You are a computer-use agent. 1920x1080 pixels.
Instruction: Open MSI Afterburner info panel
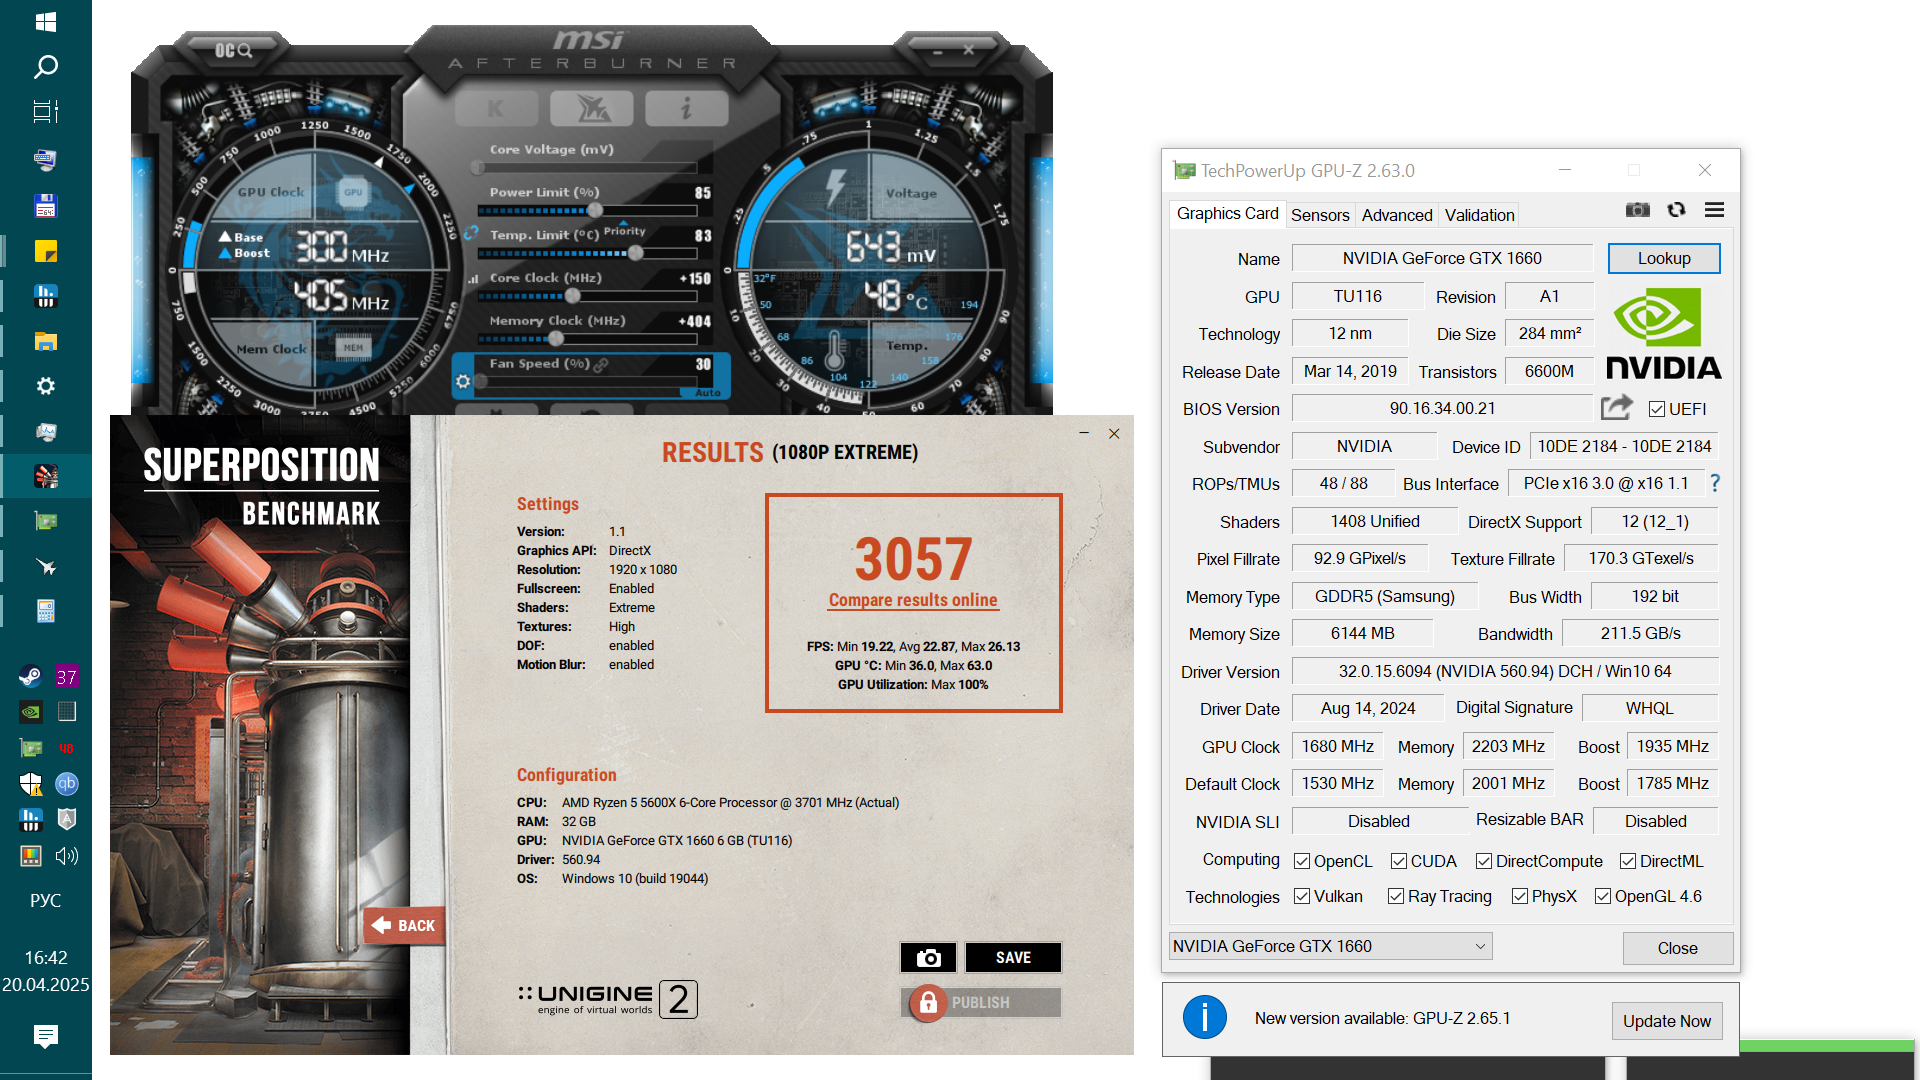(686, 108)
